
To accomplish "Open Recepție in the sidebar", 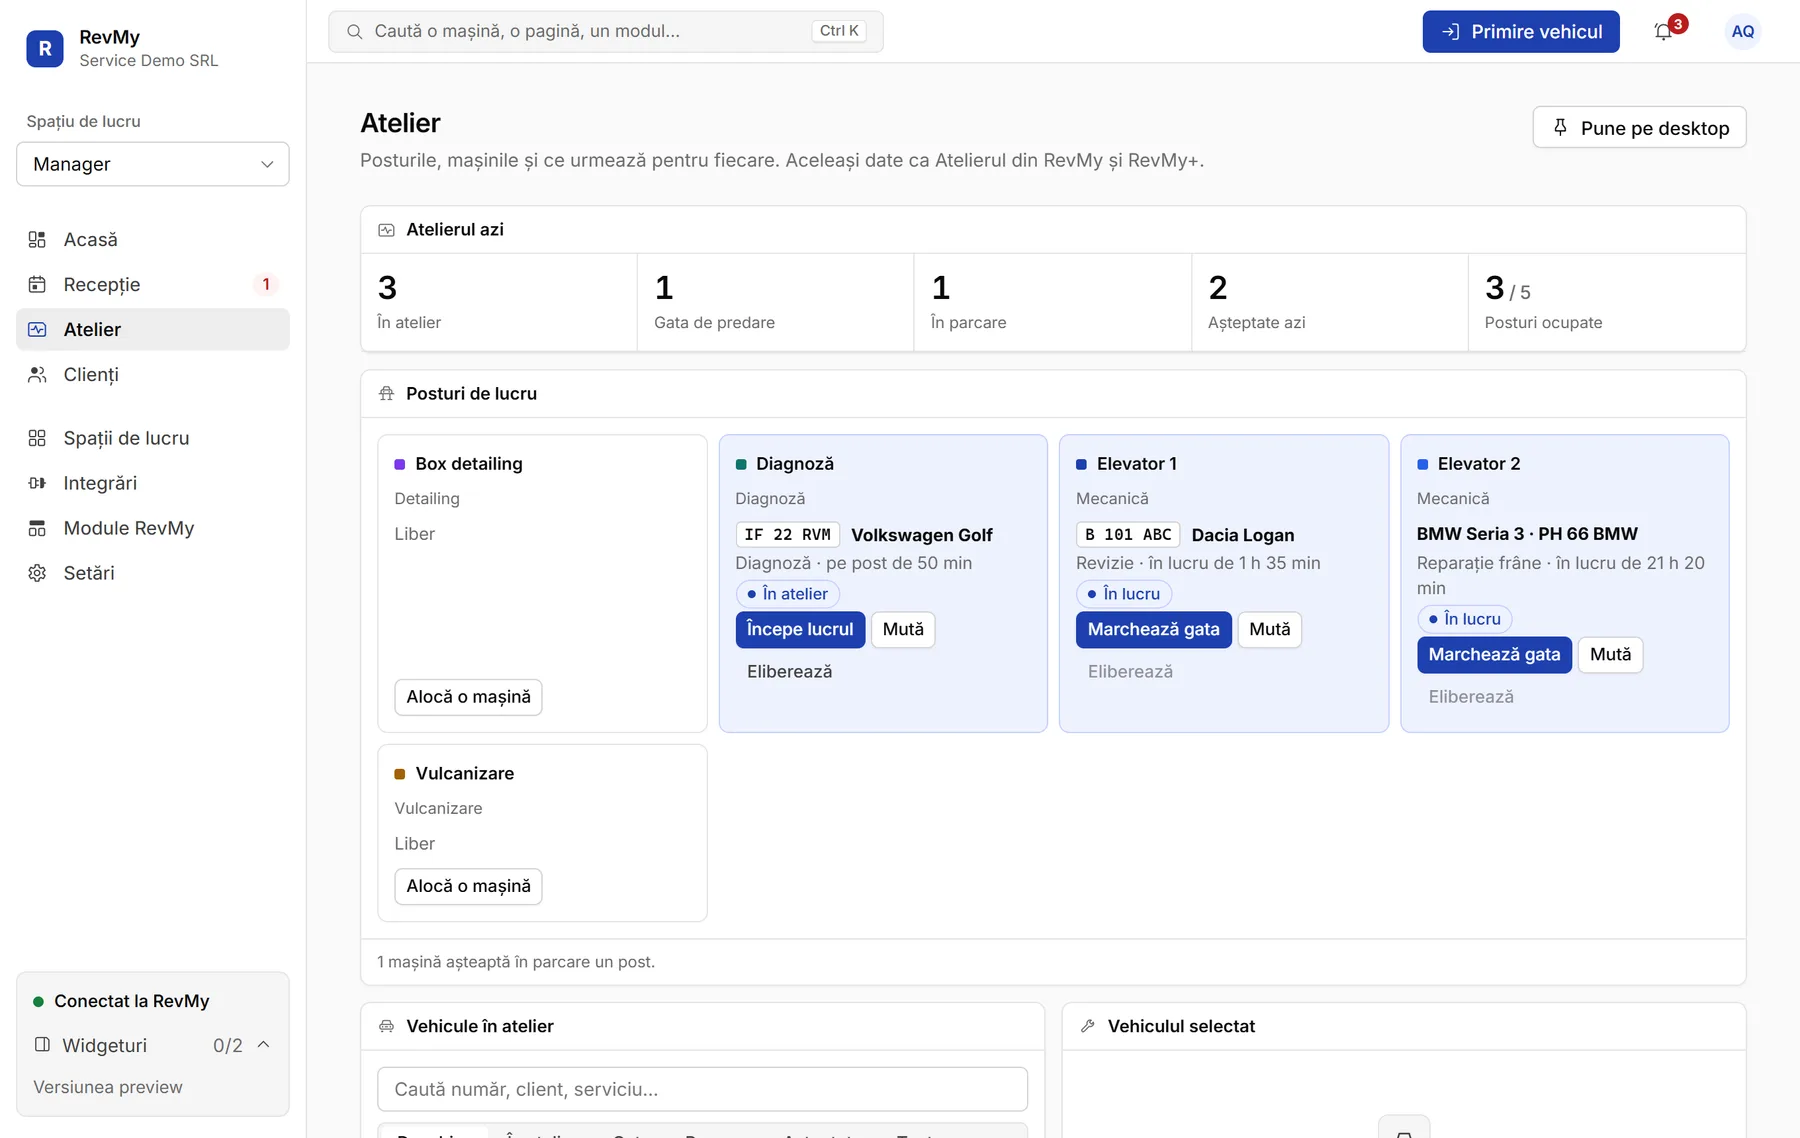I will click(153, 284).
